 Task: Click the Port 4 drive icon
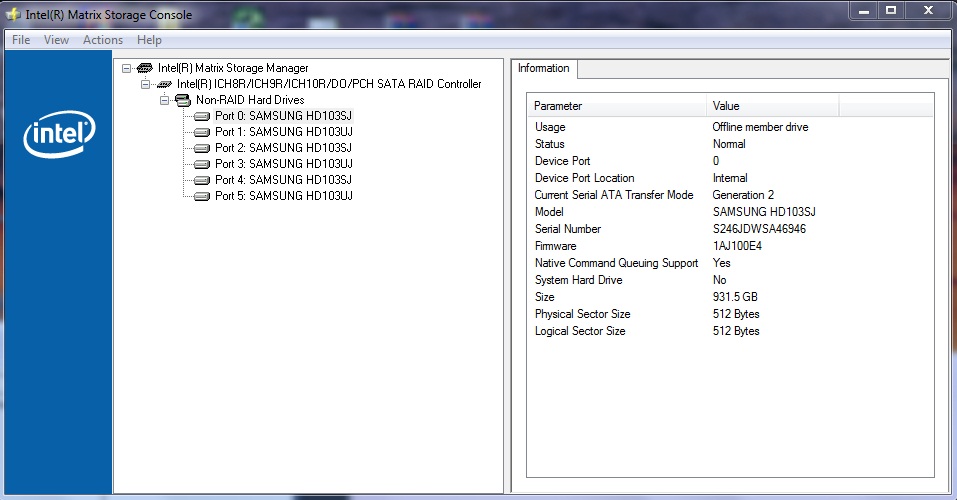201,180
